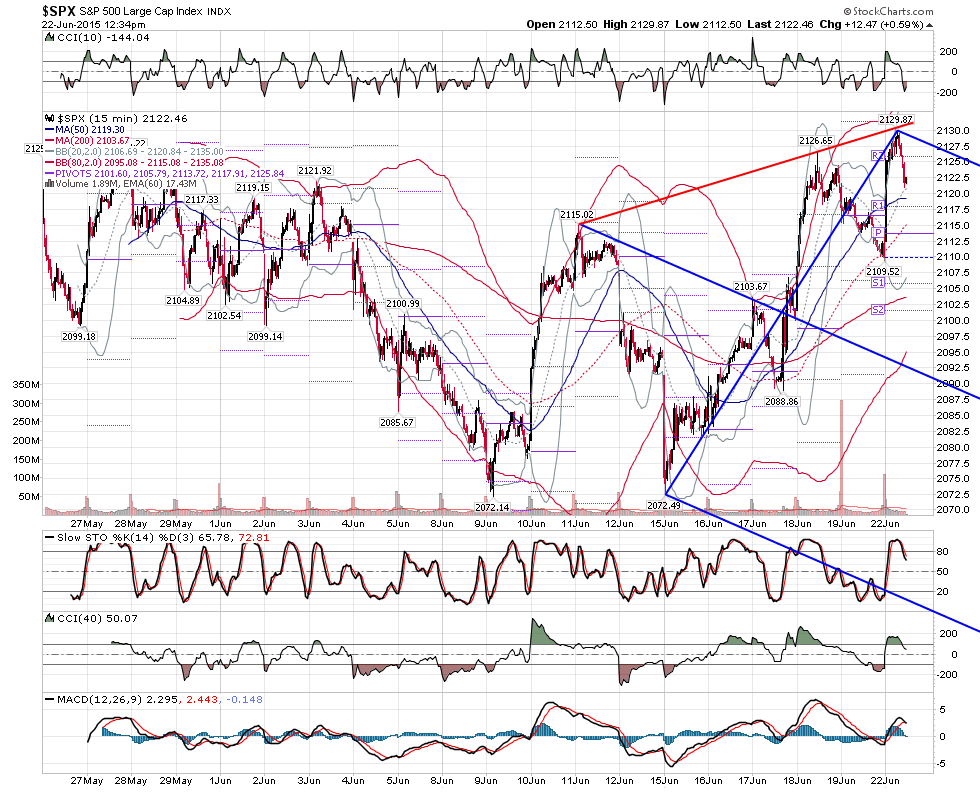Select the $SPX ticker symbol title
This screenshot has width=980, height=794.
(x=59, y=11)
